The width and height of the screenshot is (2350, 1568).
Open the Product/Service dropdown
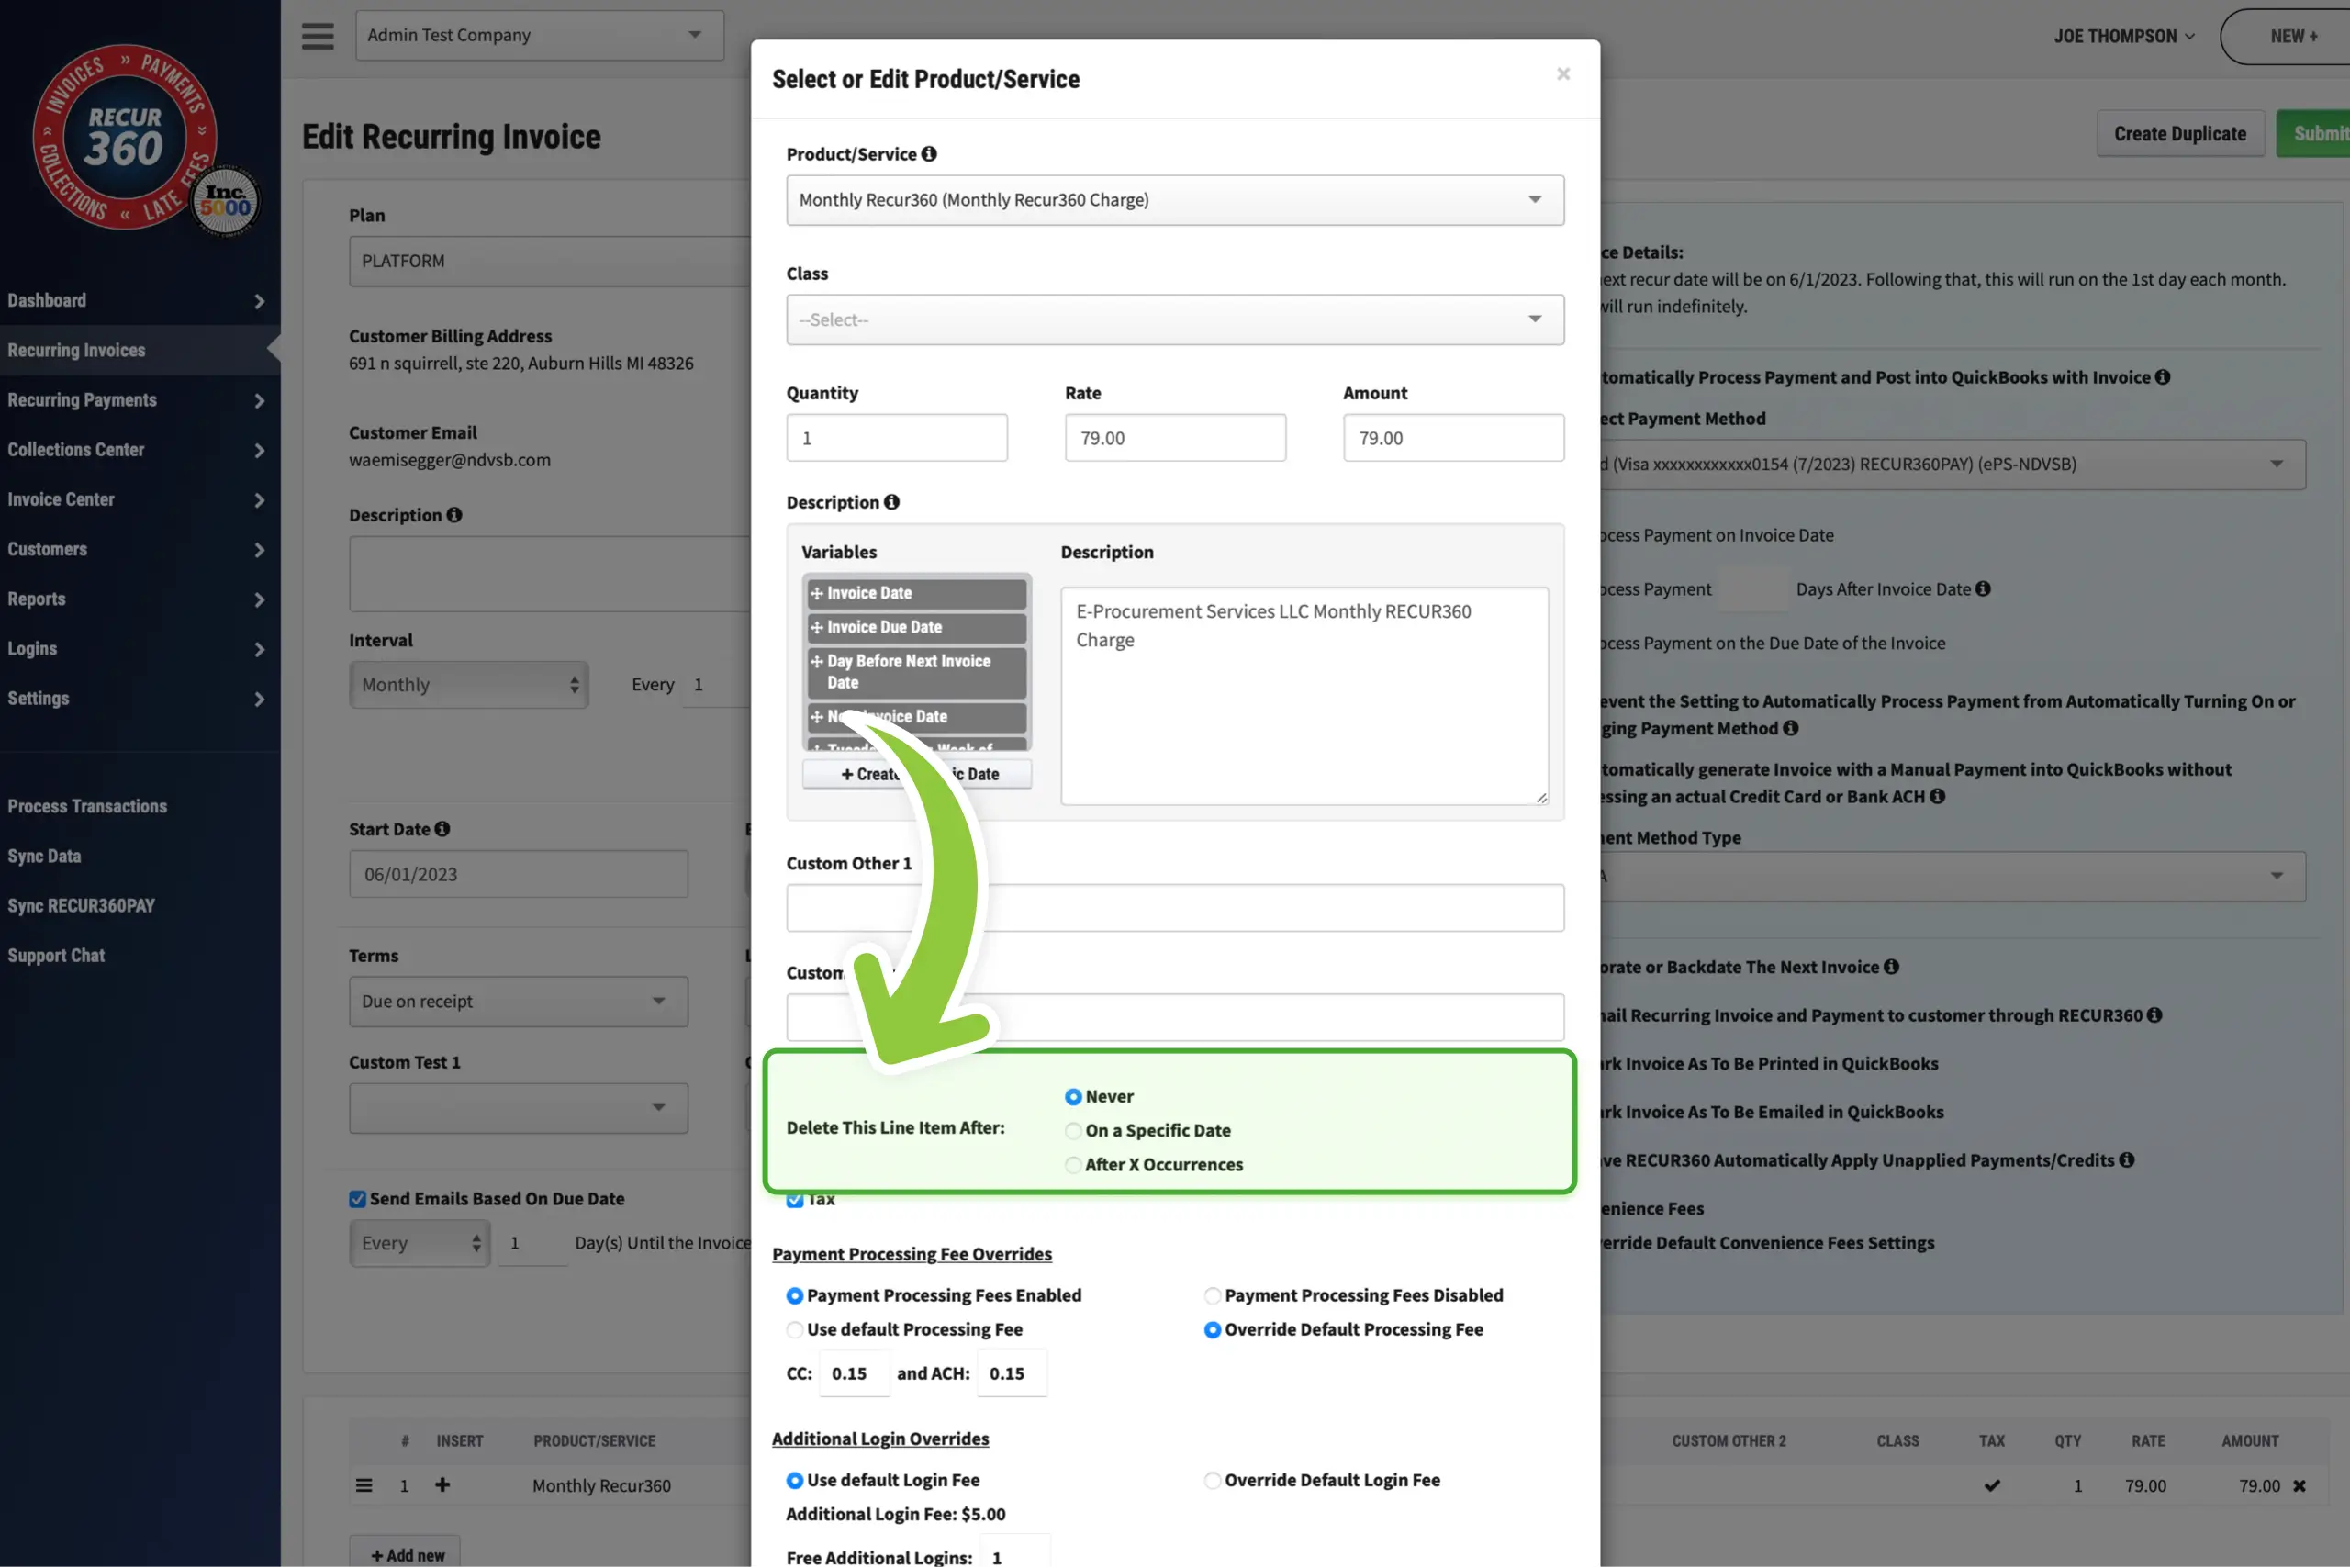(1175, 200)
